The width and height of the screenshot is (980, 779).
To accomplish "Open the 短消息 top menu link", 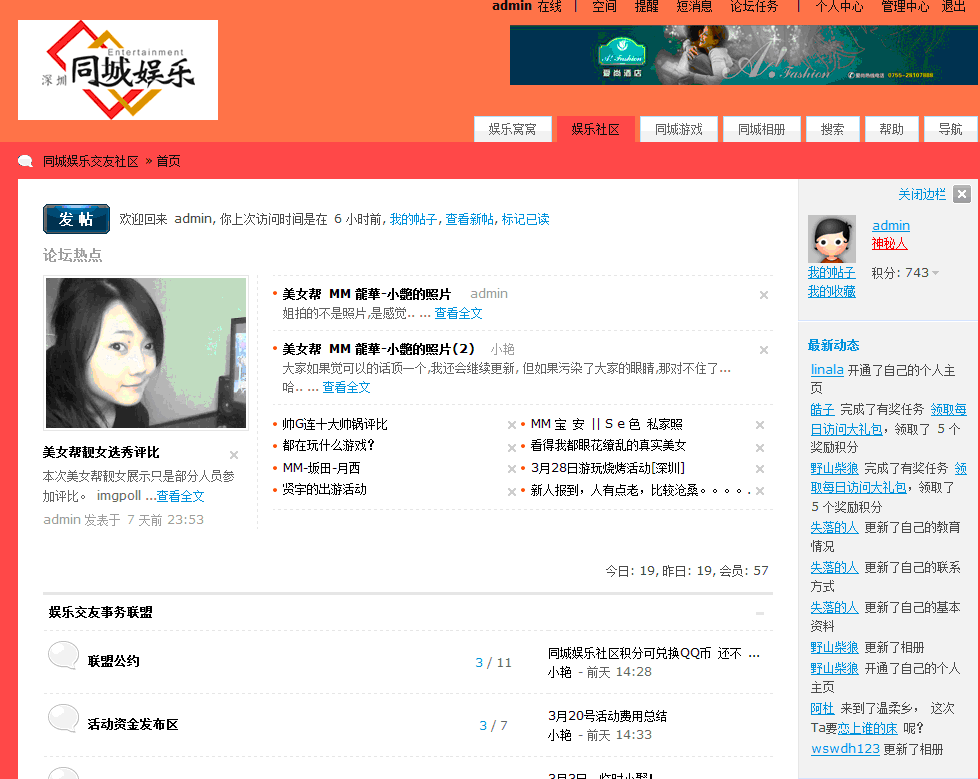I will tap(695, 6).
